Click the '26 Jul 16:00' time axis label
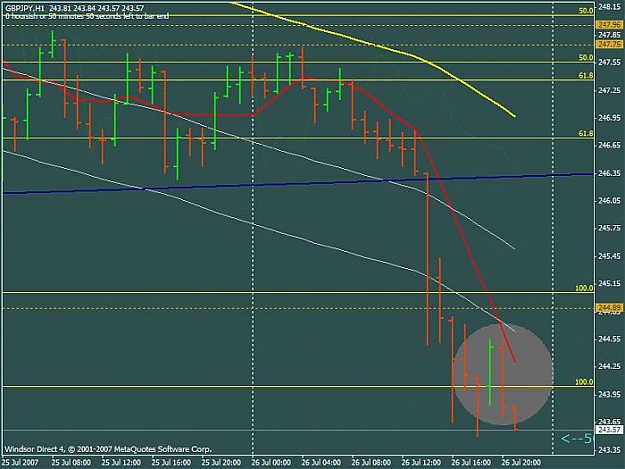The image size is (625, 469). point(471,463)
